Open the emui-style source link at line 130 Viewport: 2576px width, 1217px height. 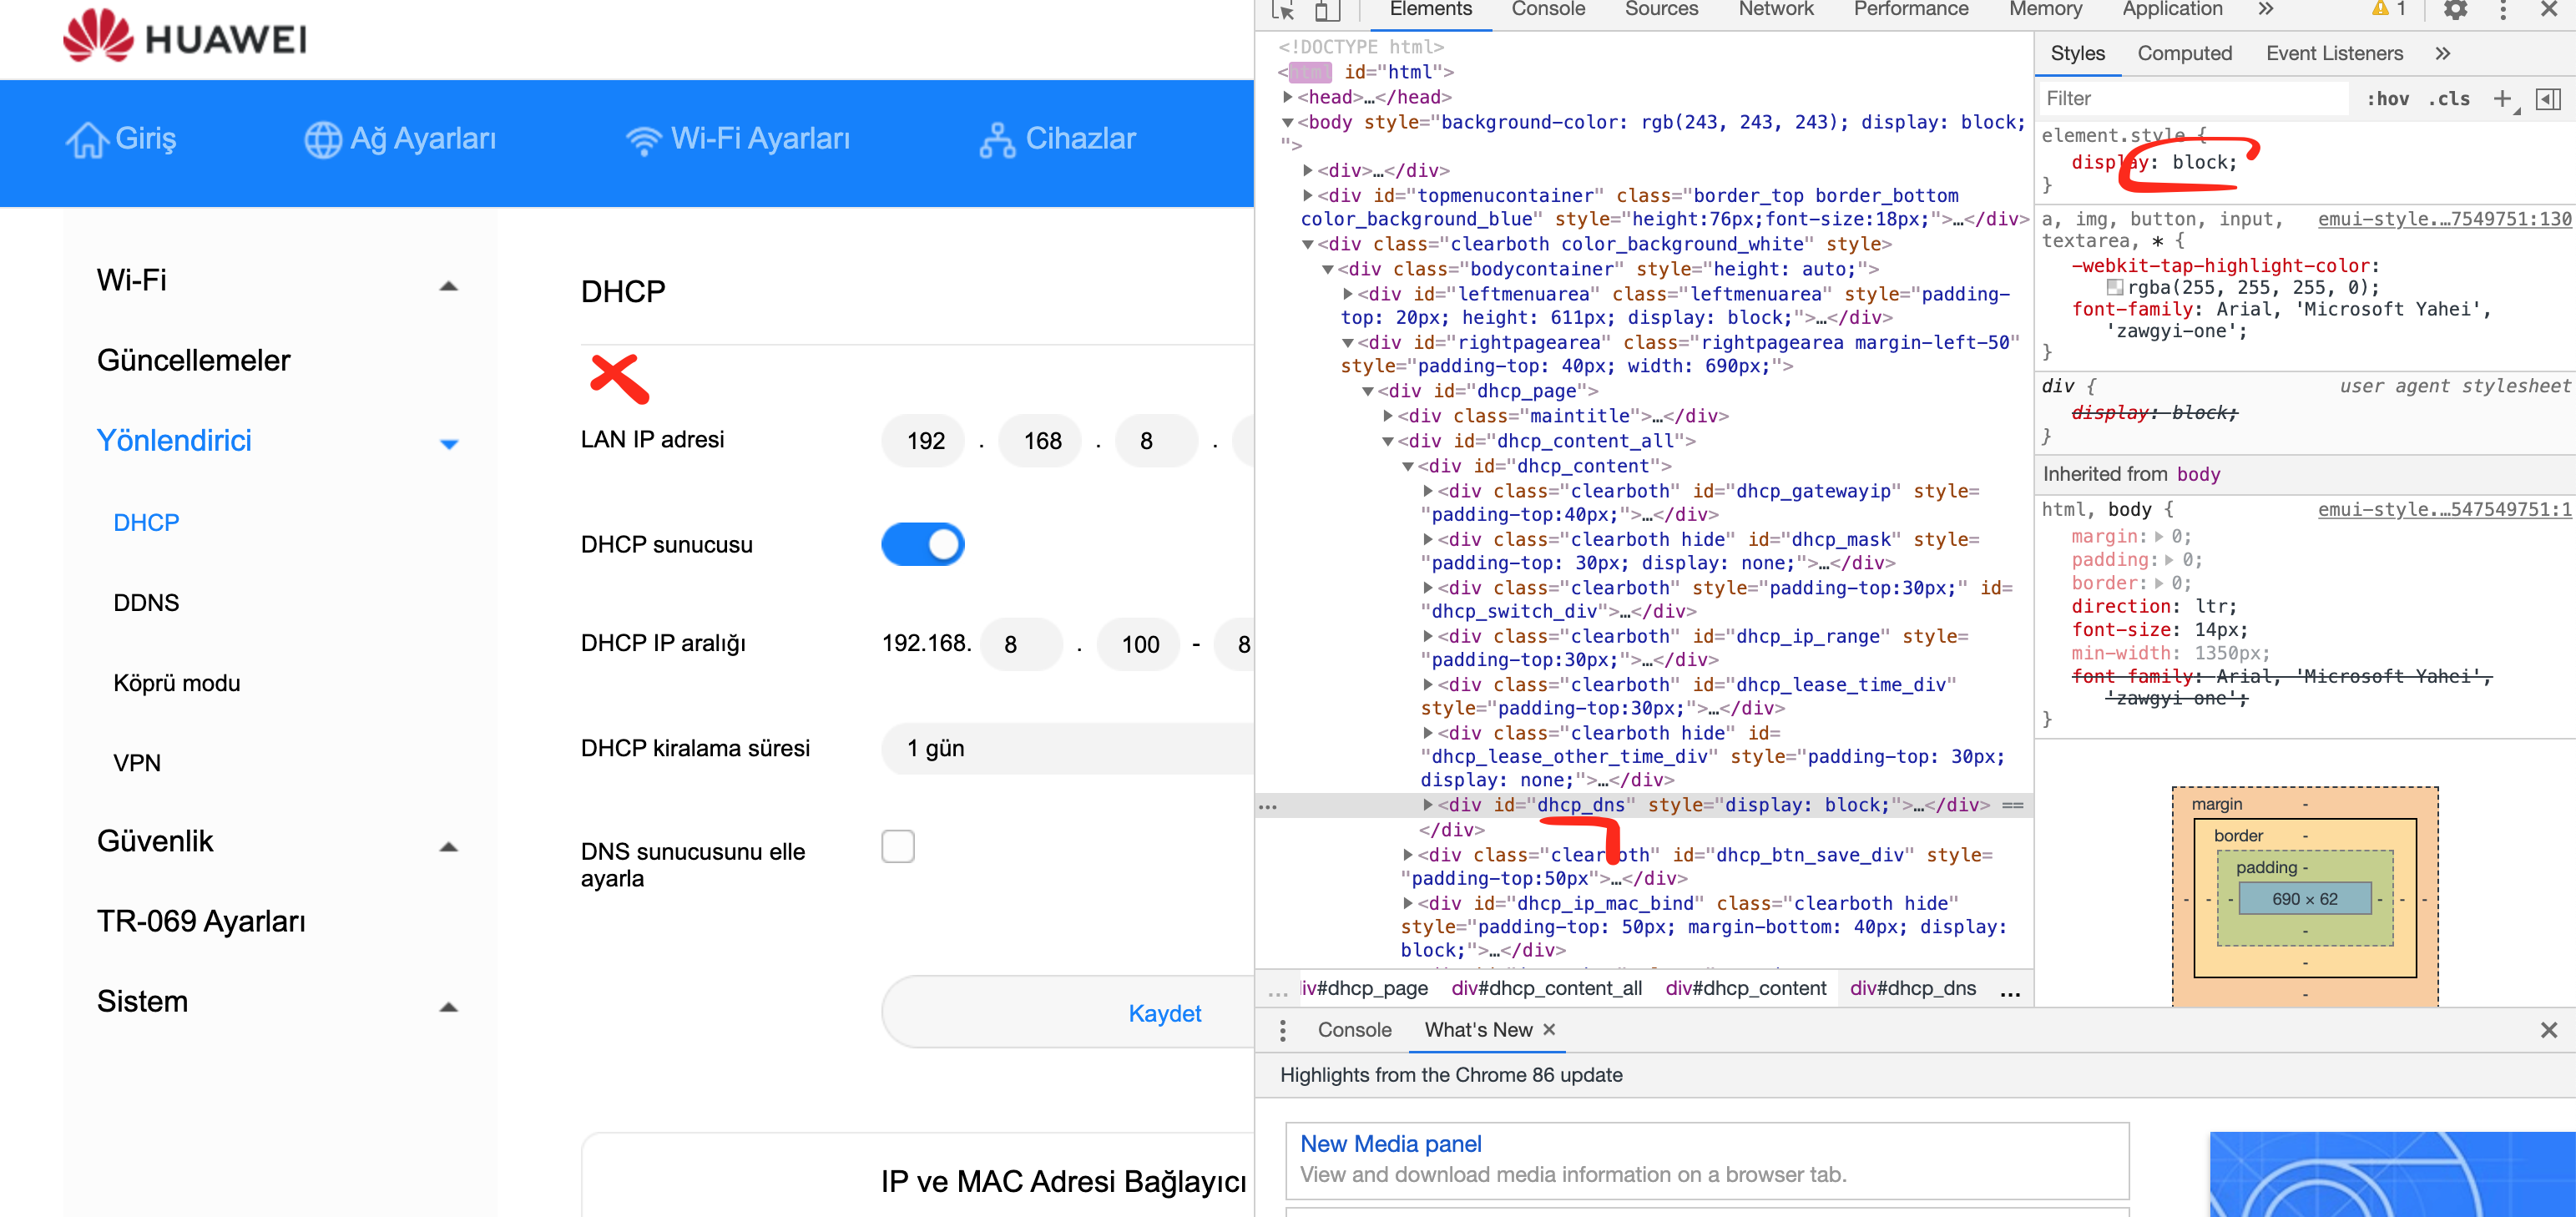(2444, 218)
